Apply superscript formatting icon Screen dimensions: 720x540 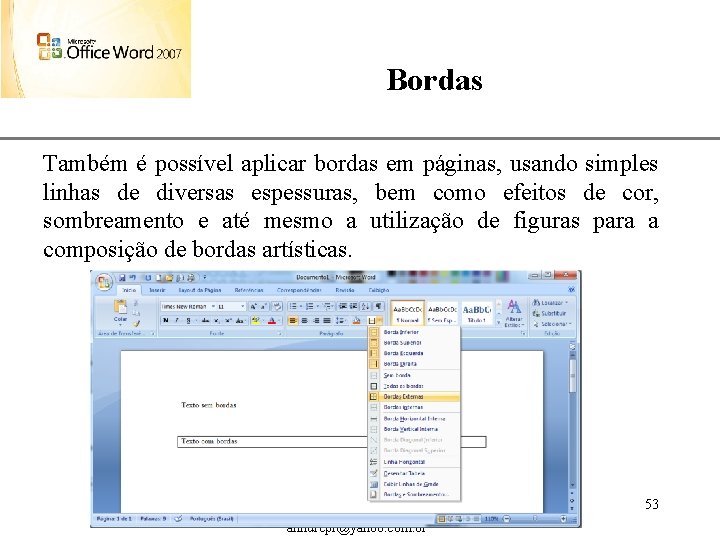click(x=228, y=321)
